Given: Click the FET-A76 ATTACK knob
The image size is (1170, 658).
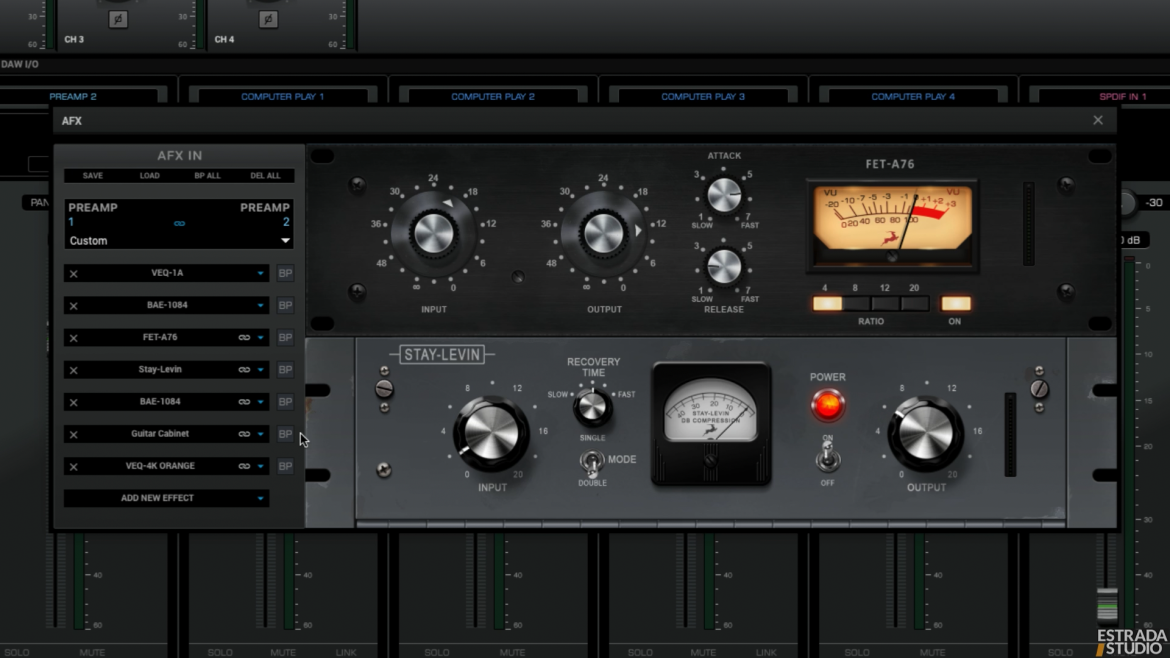Looking at the screenshot, I should click(x=724, y=195).
